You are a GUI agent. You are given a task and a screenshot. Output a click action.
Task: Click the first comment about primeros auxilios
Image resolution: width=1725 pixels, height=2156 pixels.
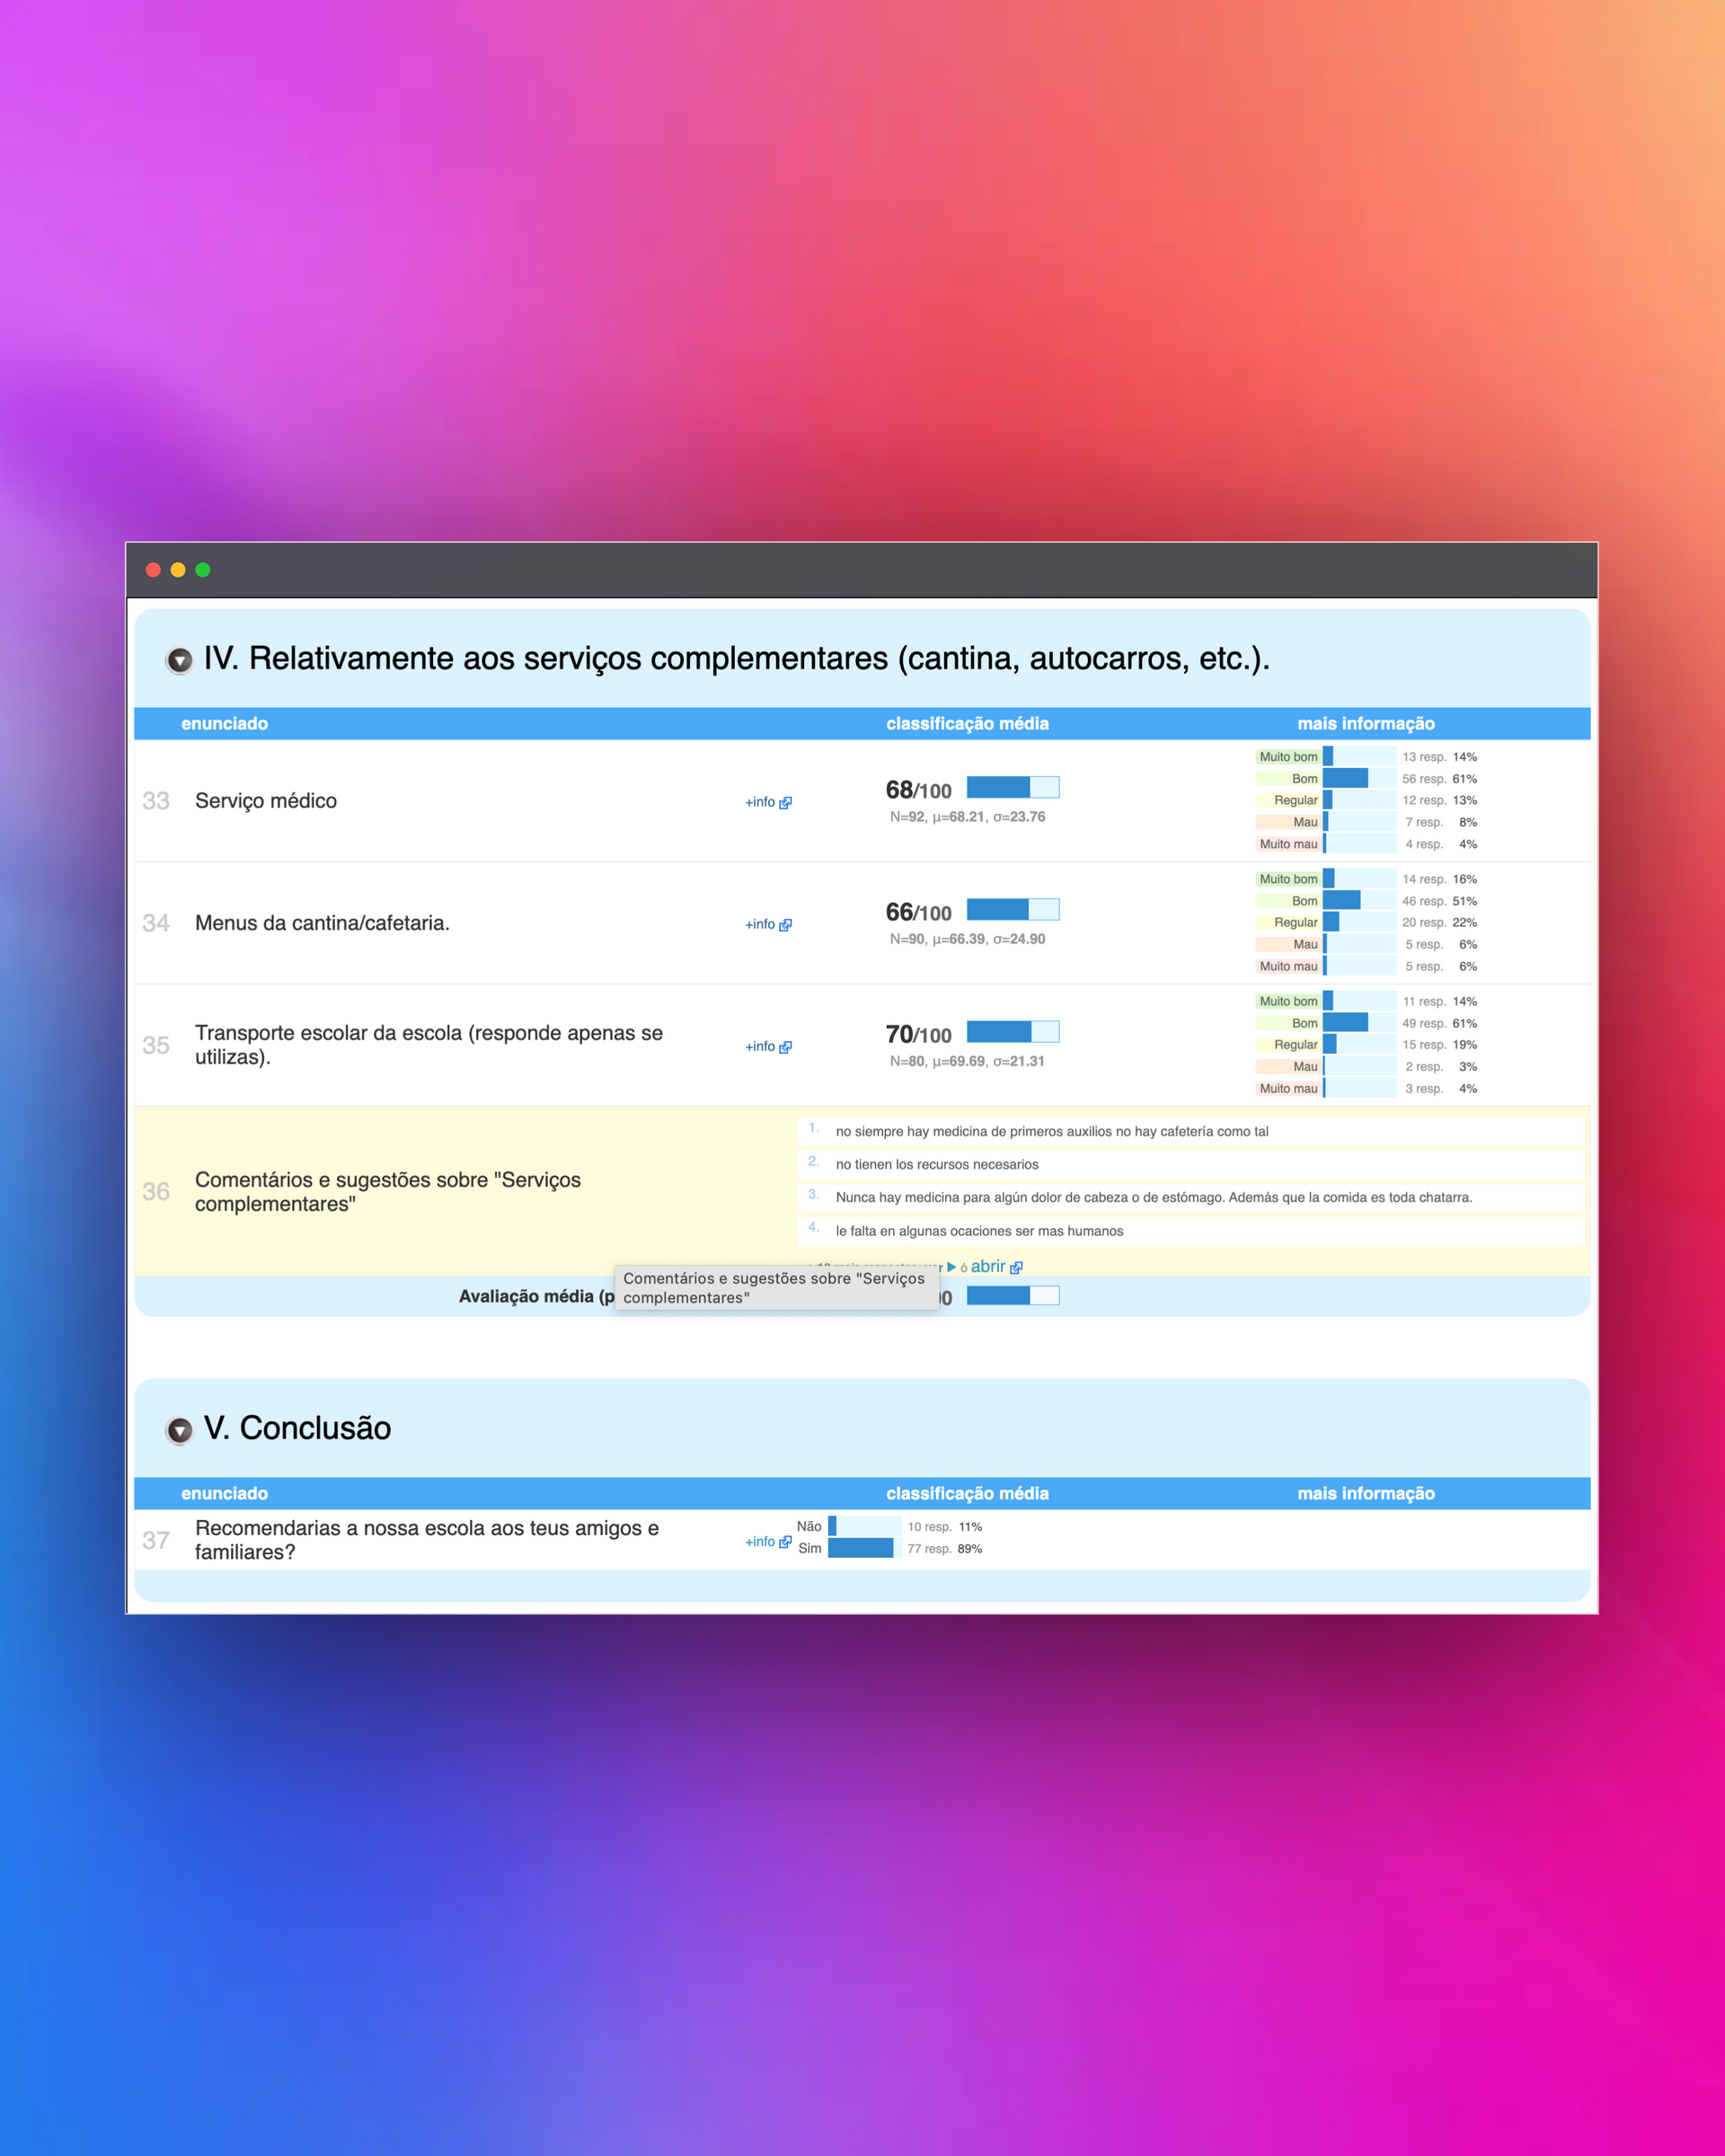coord(1051,1131)
